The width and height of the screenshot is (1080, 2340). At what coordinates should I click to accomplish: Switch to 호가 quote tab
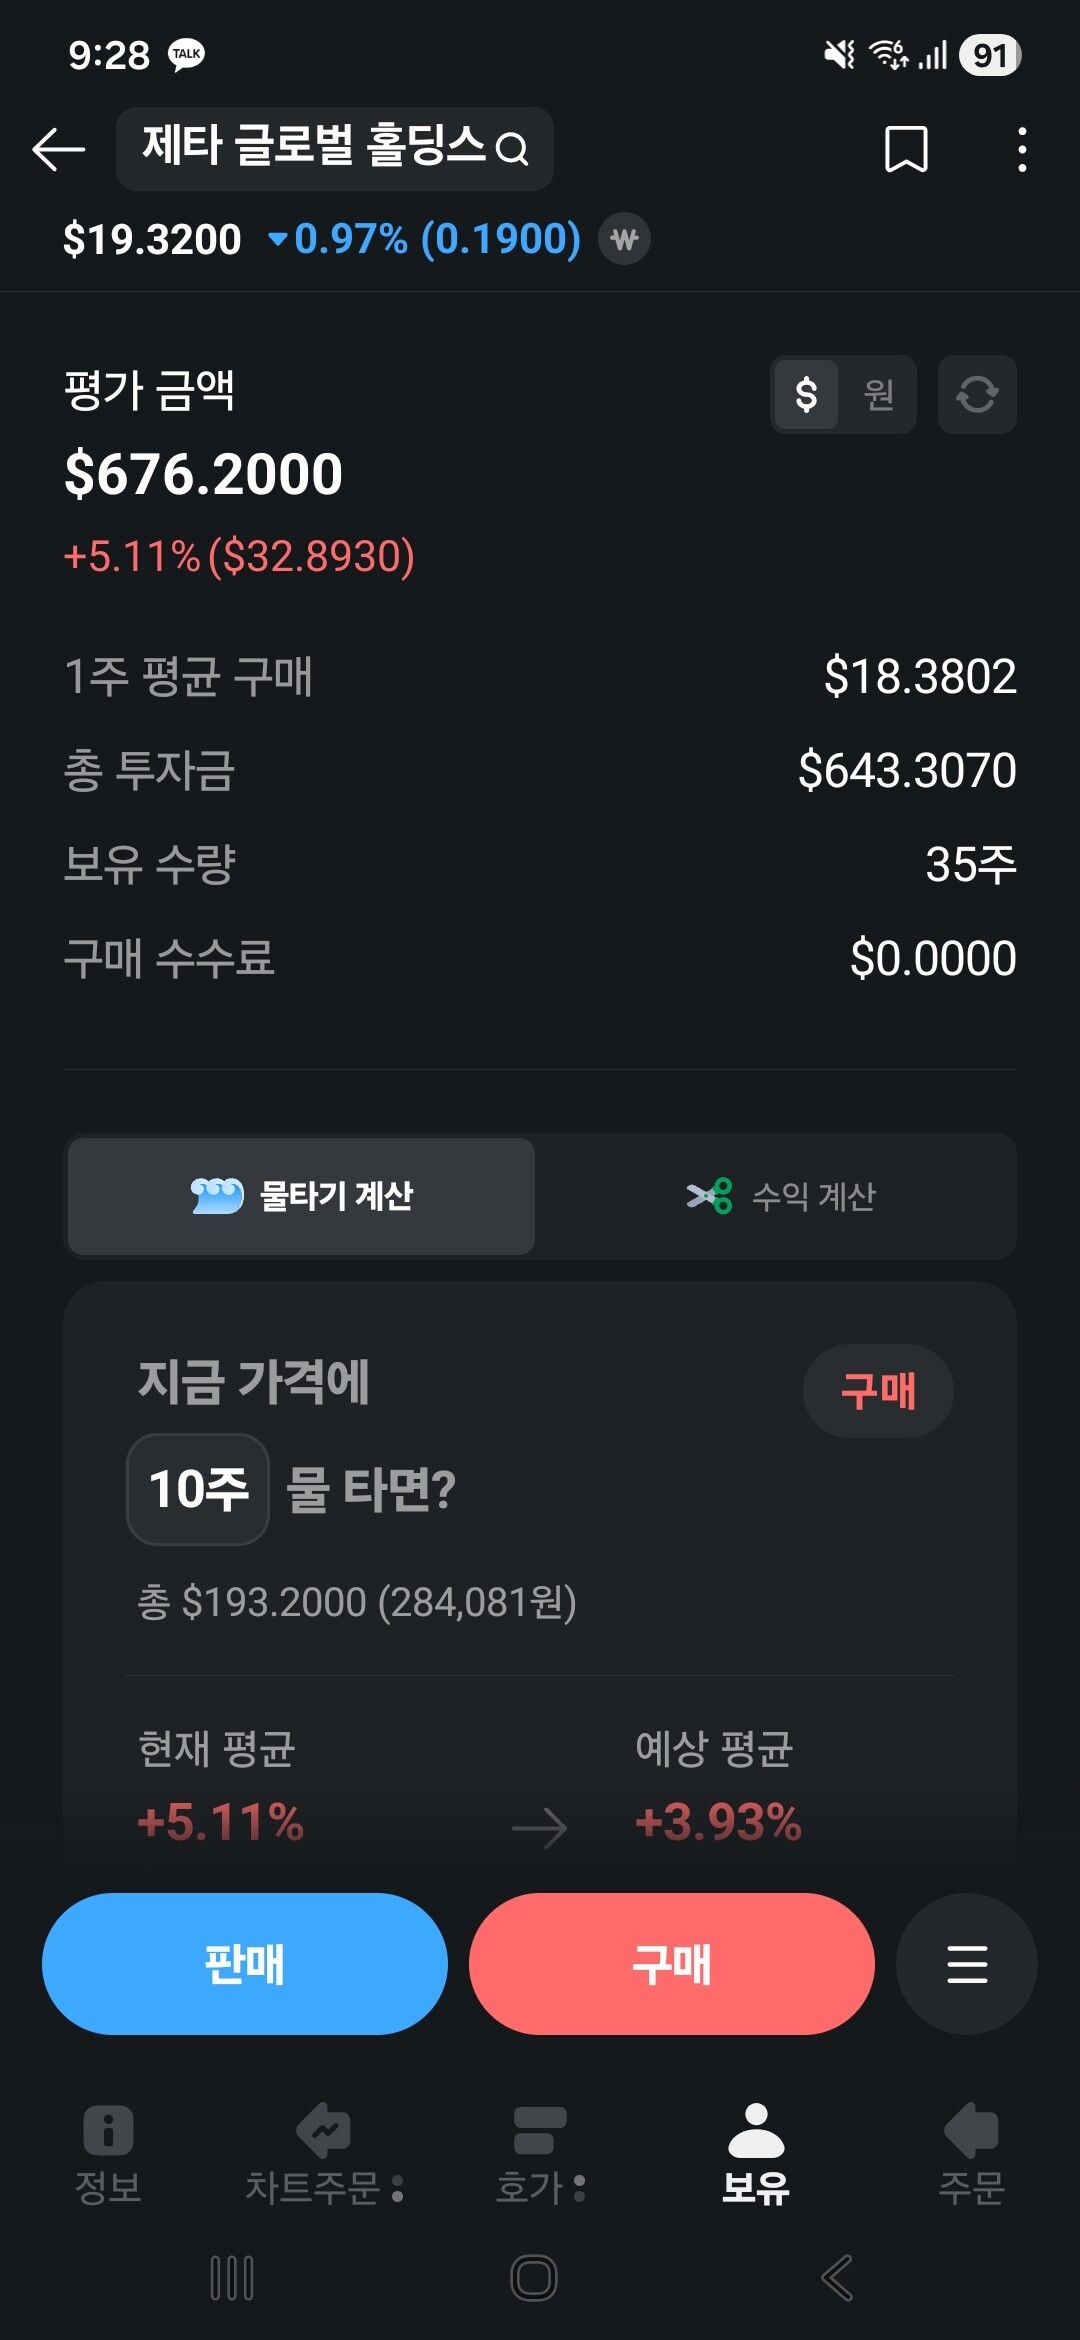(x=540, y=2154)
